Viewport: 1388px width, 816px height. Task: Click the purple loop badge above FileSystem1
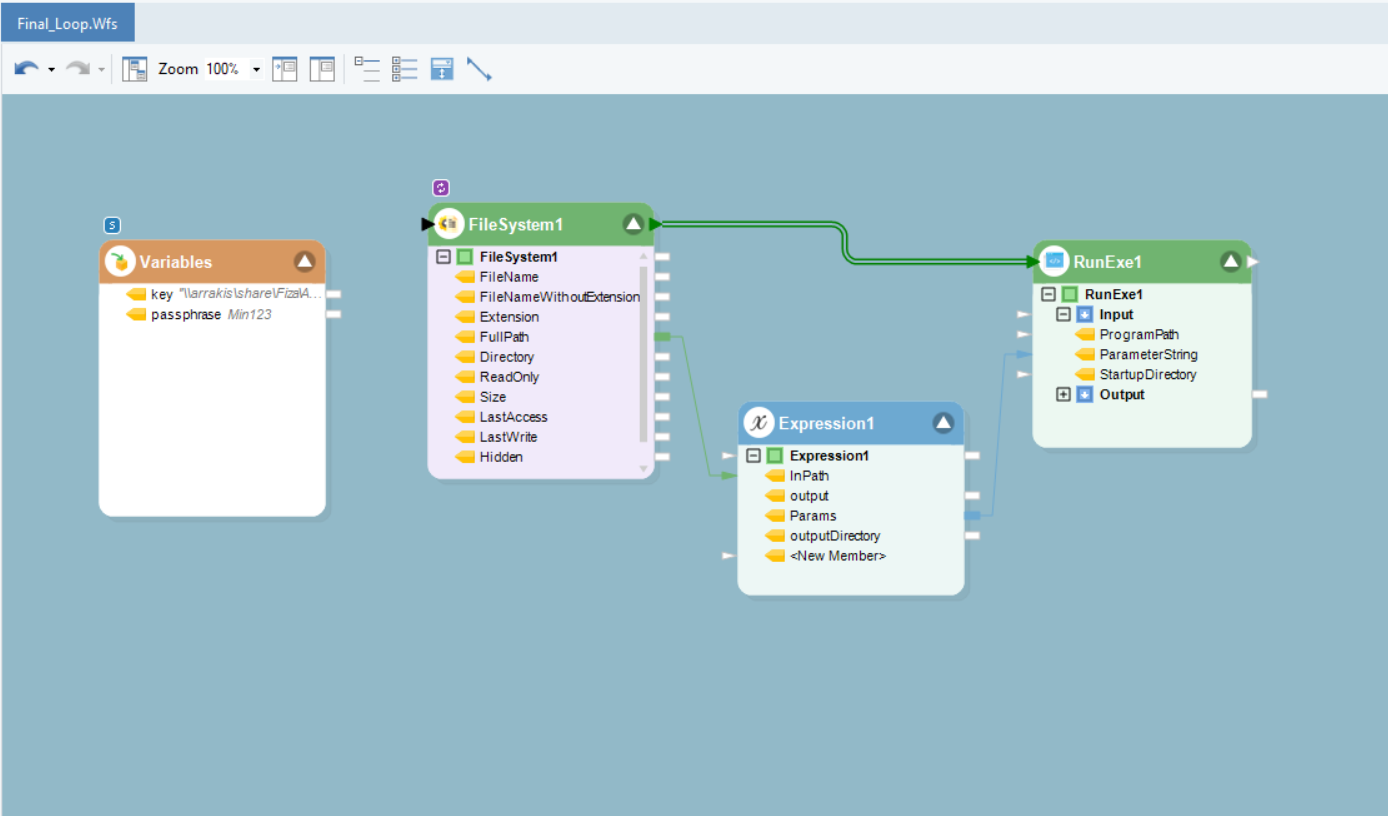(x=441, y=187)
